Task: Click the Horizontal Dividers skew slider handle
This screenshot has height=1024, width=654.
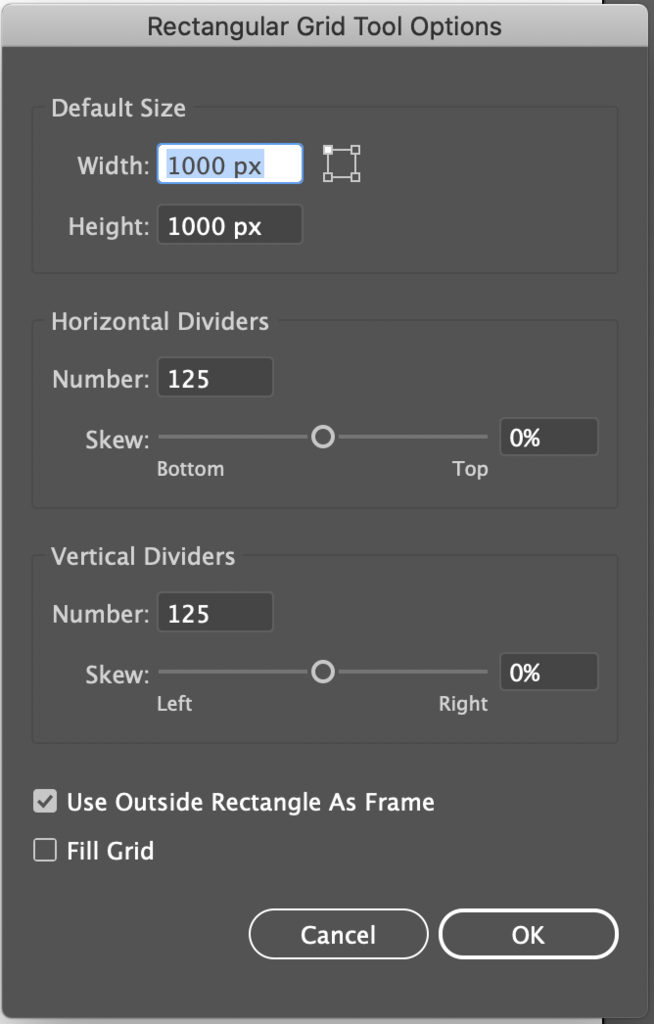Action: pos(323,437)
